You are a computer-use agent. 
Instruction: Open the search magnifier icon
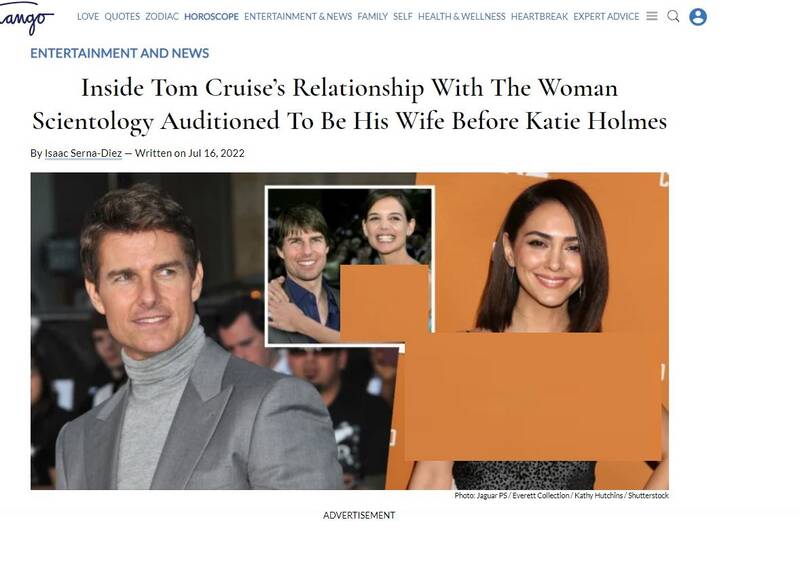coord(673,16)
